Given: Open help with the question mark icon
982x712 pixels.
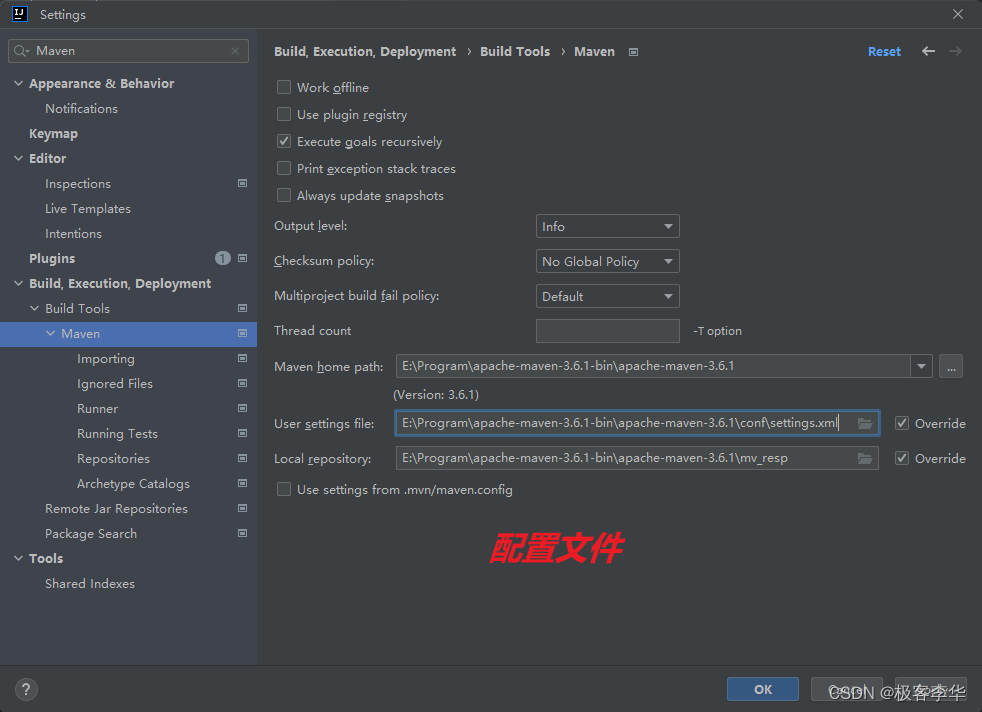Looking at the screenshot, I should click(x=26, y=690).
